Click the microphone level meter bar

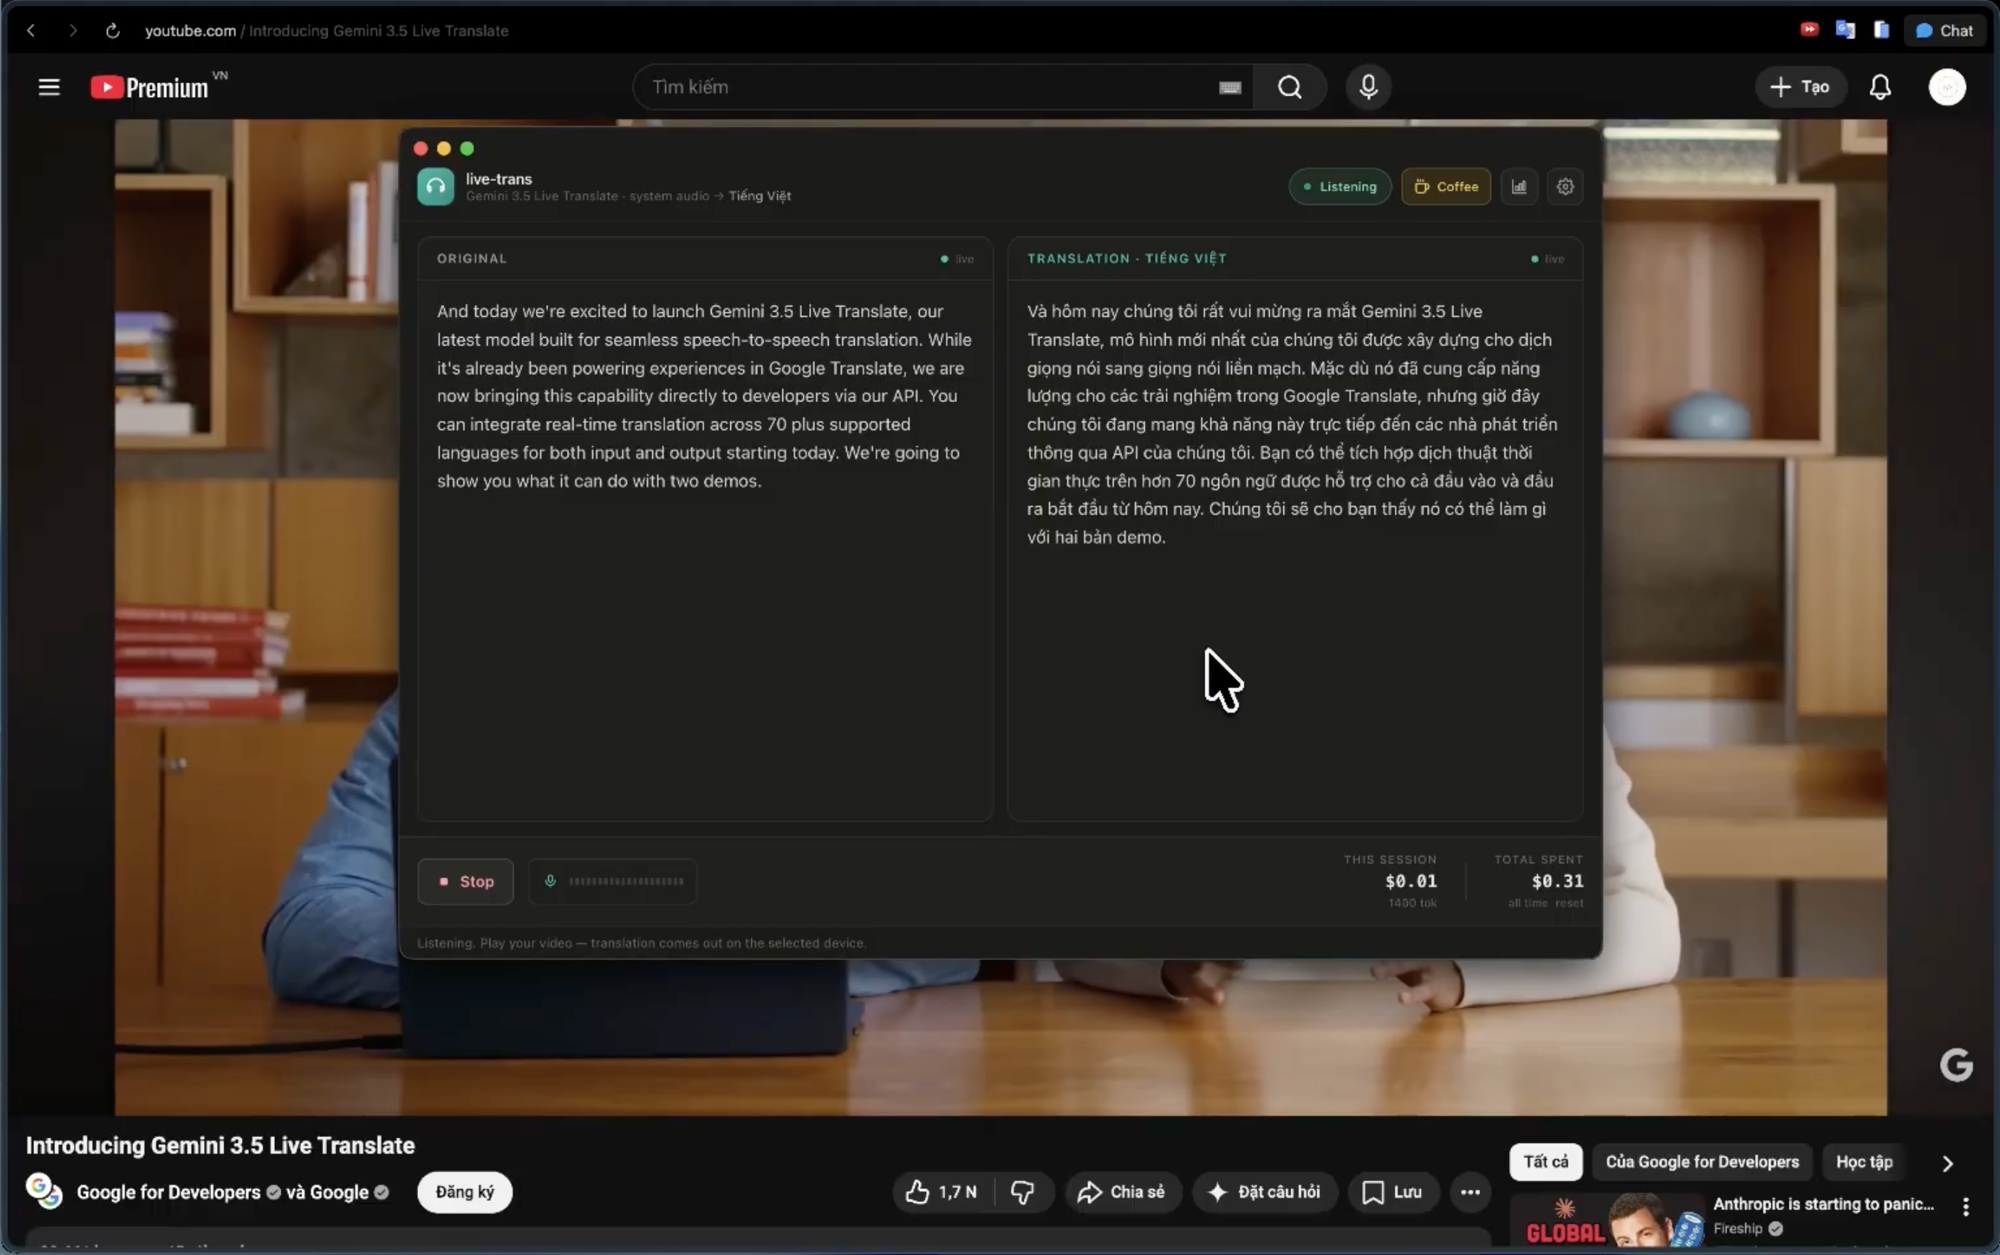point(613,882)
